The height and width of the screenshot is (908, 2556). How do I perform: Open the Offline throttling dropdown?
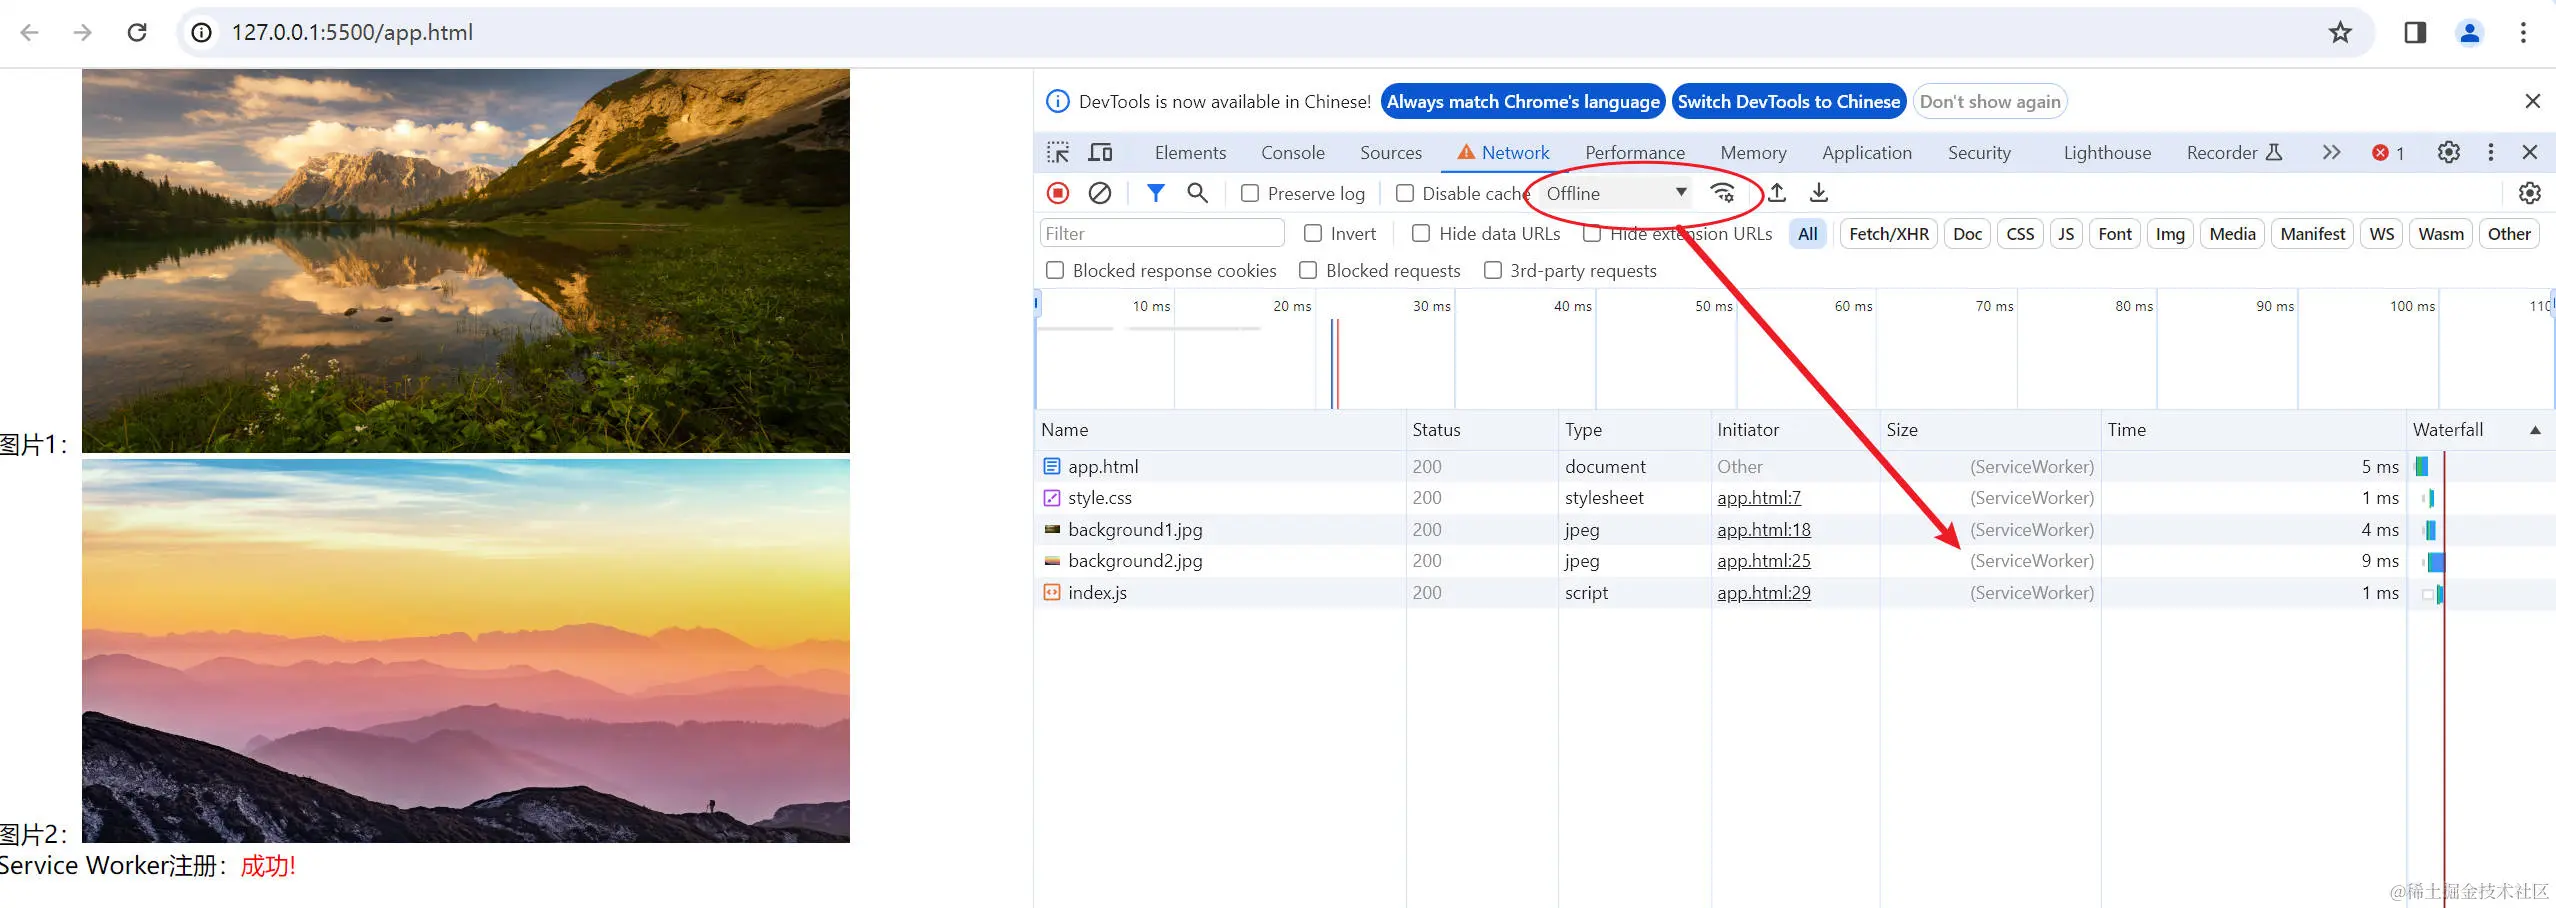tap(1615, 193)
